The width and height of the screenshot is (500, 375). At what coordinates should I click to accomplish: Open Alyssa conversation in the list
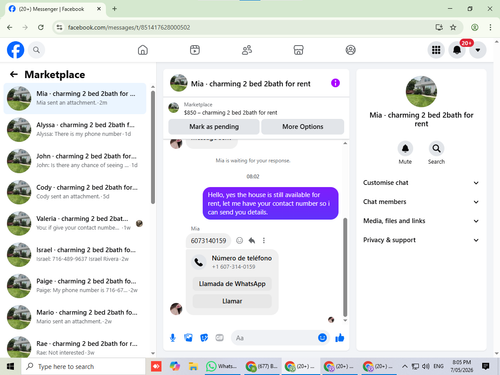pyautogui.click(x=75, y=130)
